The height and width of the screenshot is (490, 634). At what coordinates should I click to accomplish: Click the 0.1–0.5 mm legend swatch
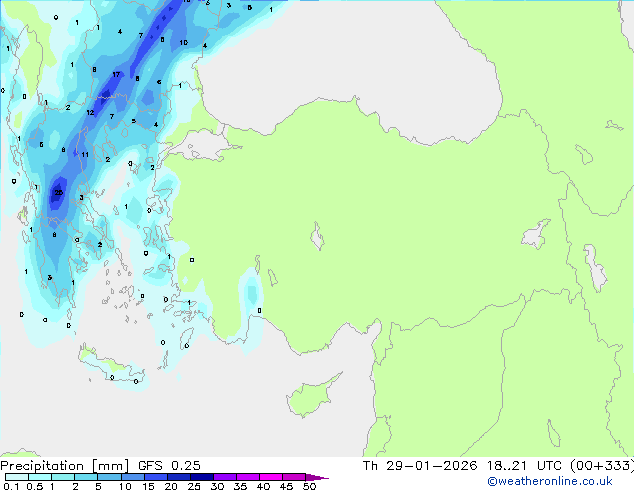(x=17, y=477)
